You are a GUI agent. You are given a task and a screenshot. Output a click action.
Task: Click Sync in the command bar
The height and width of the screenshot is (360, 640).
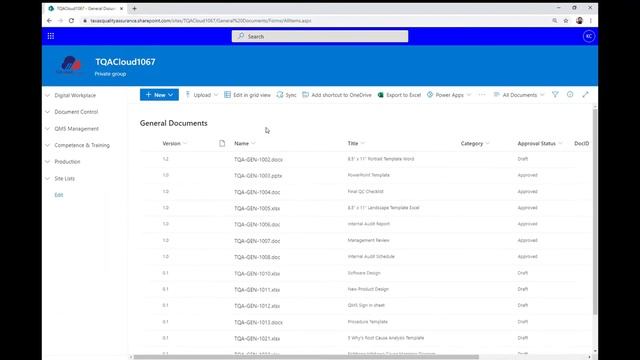pyautogui.click(x=286, y=95)
